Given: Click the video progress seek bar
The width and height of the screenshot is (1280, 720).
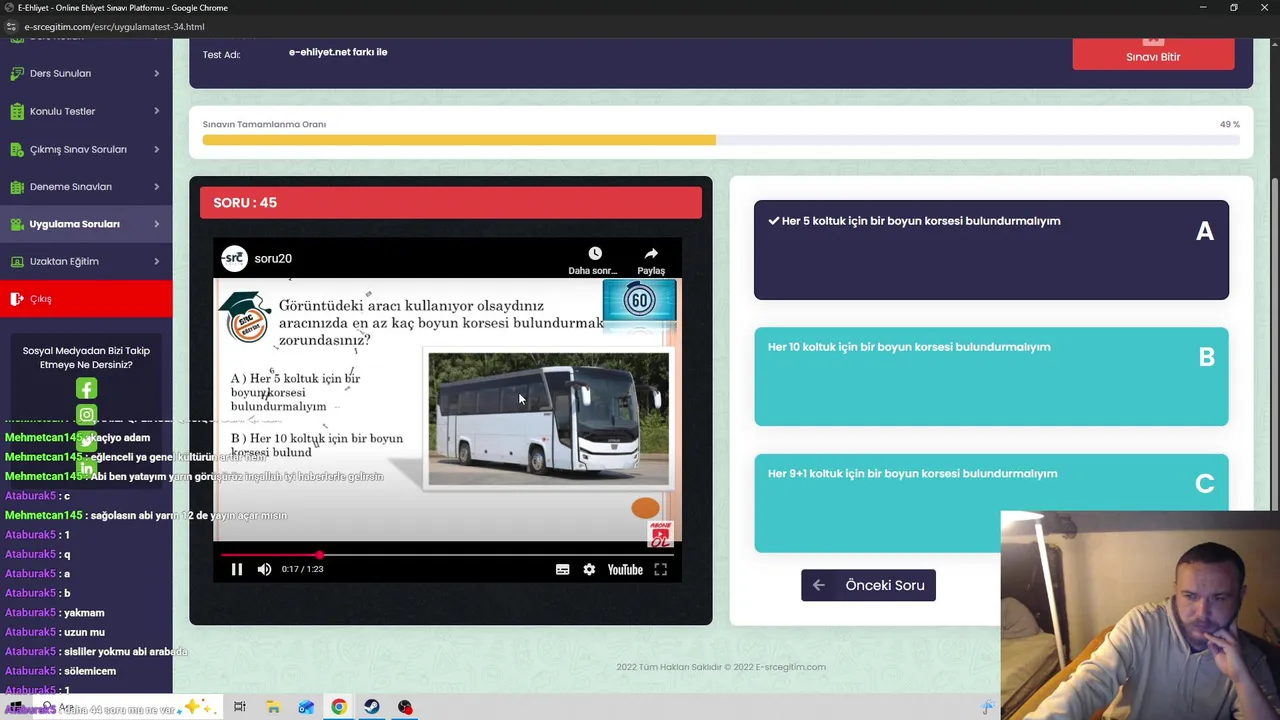Looking at the screenshot, I should tap(447, 554).
